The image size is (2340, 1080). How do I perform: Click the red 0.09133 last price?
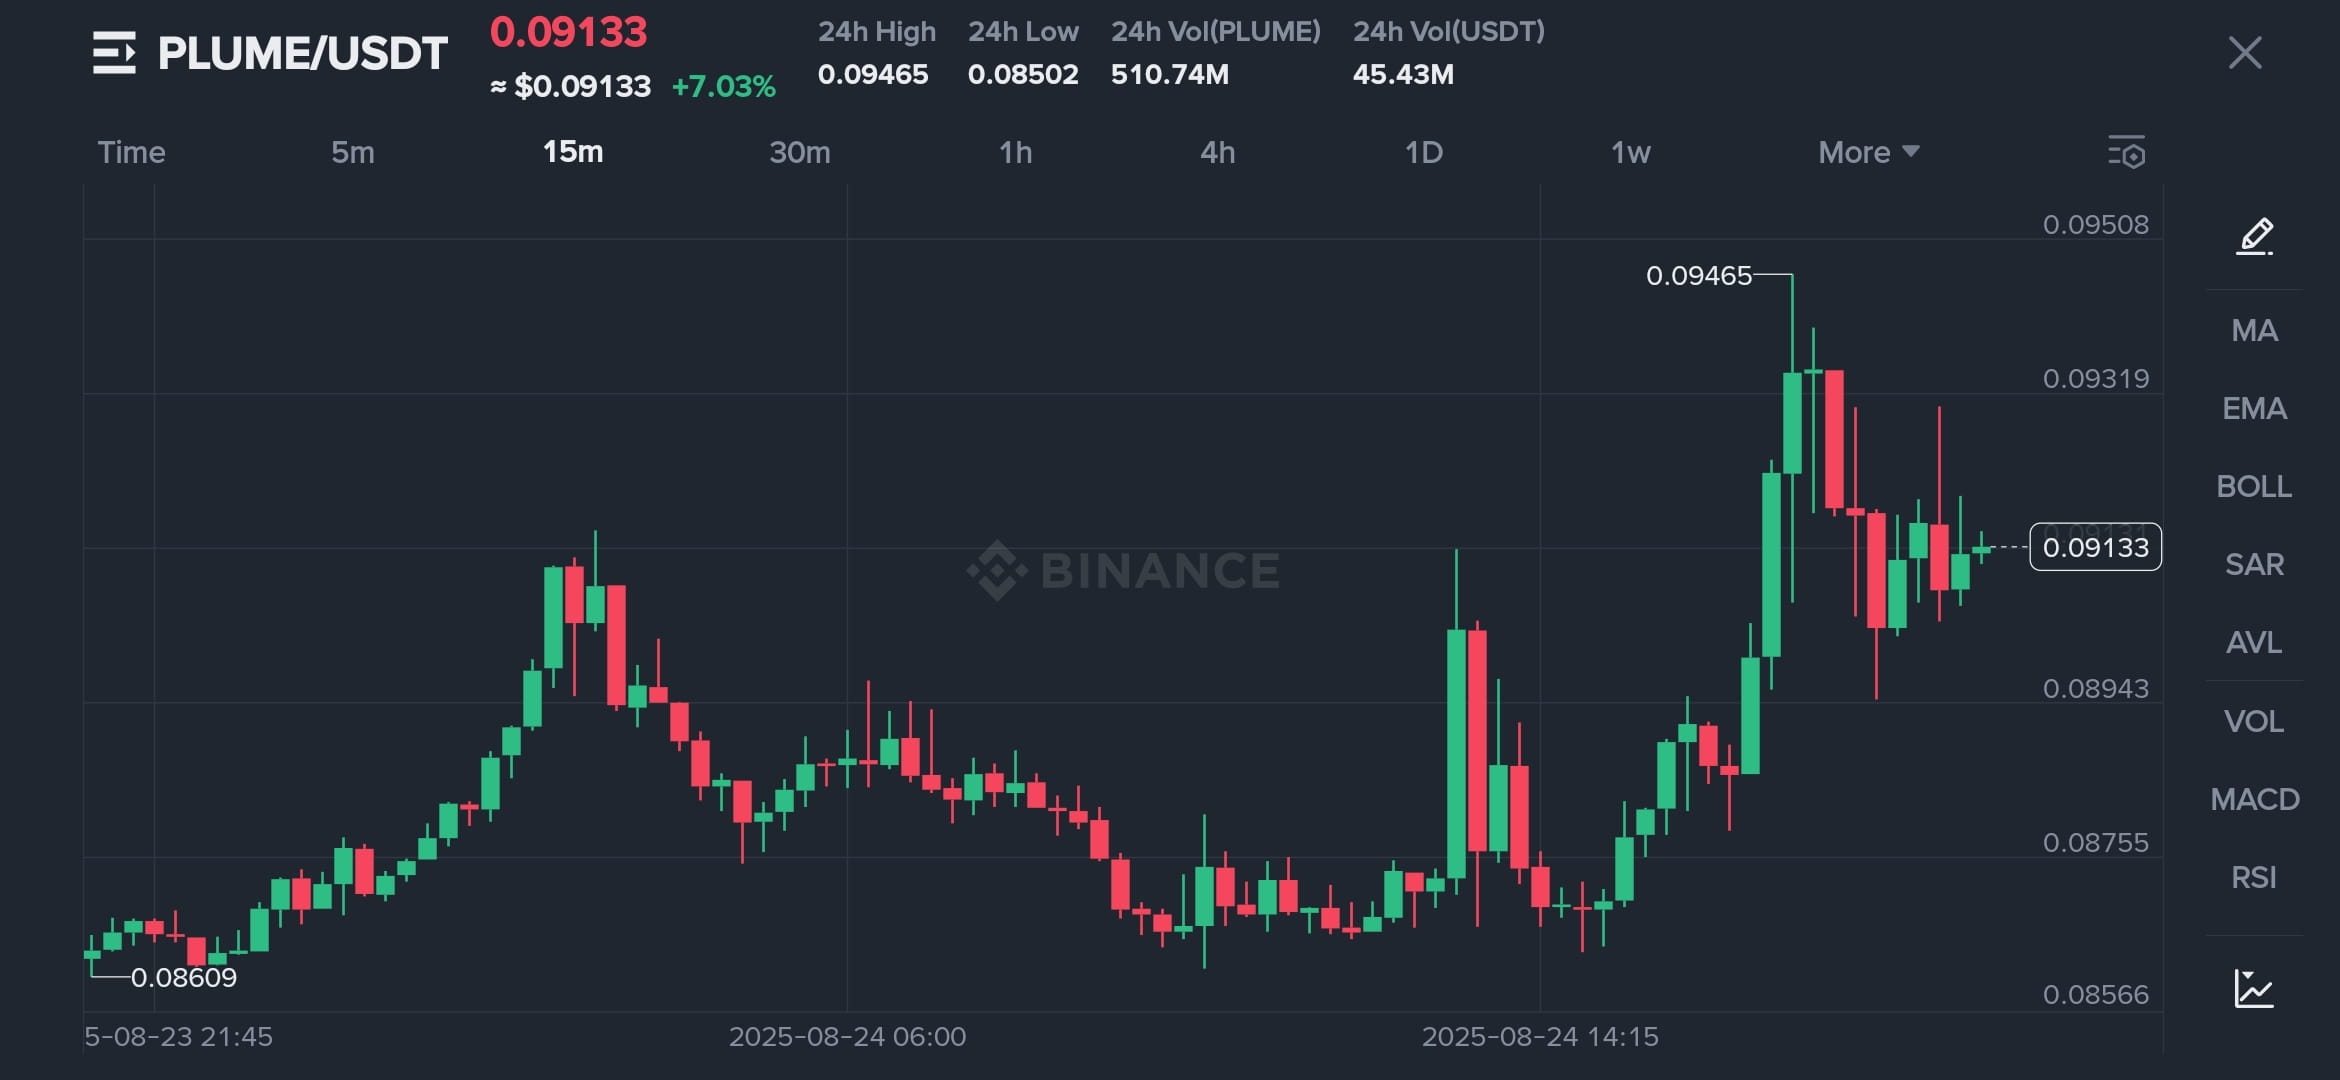[569, 32]
